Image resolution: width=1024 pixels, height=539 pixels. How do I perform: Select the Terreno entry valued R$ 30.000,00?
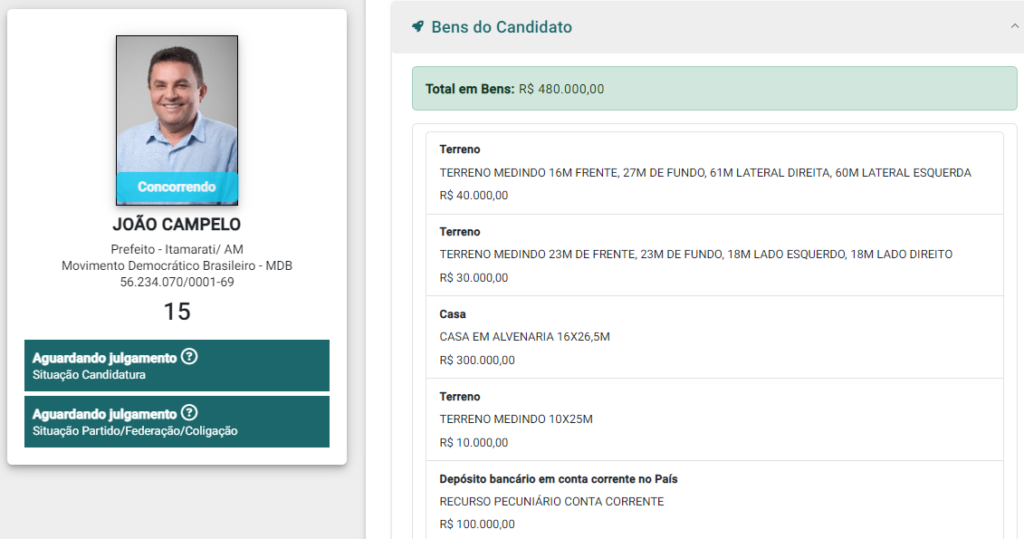714,255
